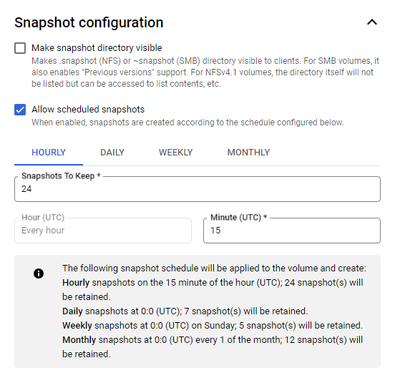Viewport: 400px width, 381px height.
Task: Enable the Make snapshot directory visible checkbox
Action: 20,48
